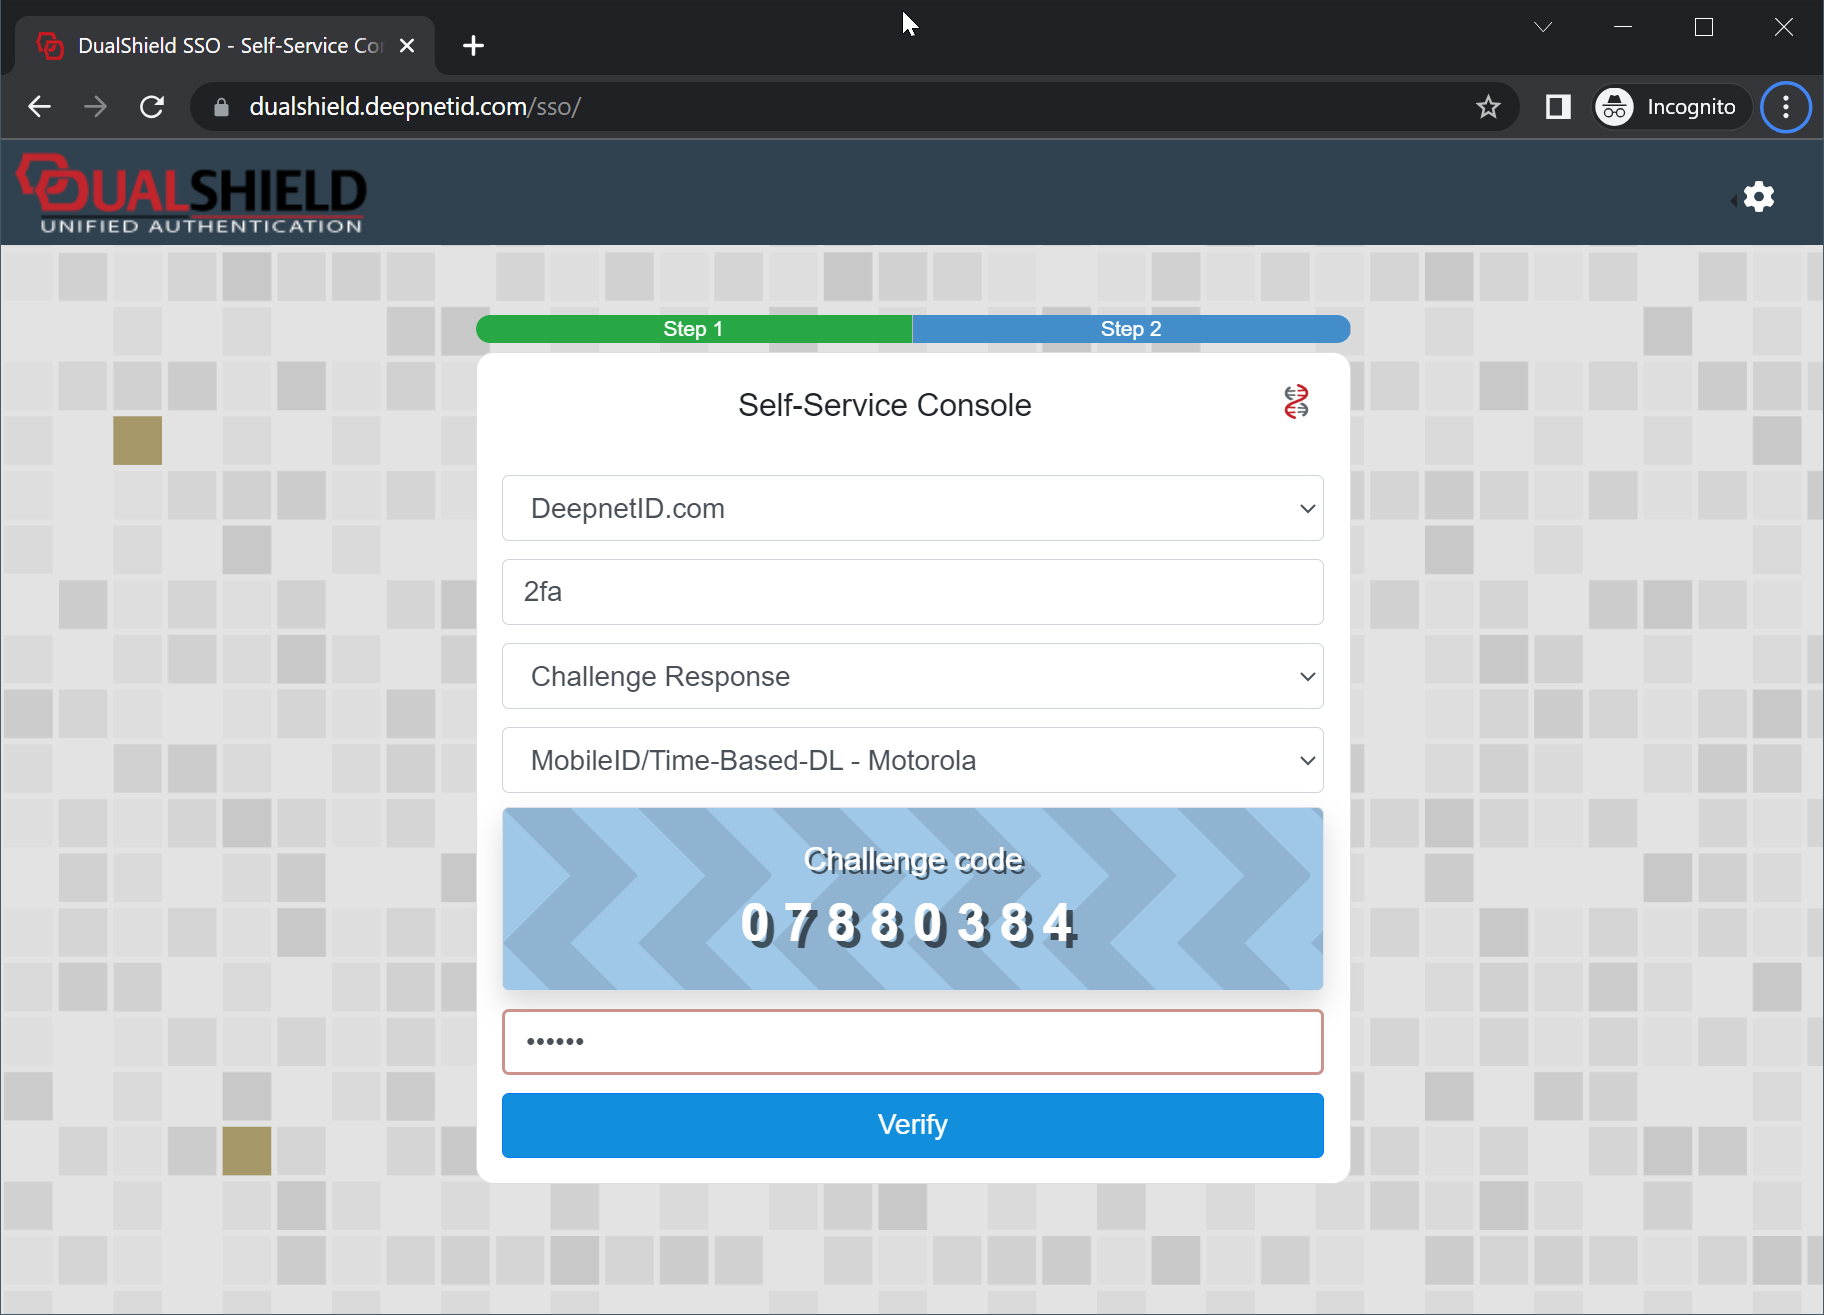Open the Incognito profile indicator
The image size is (1824, 1315).
(1670, 107)
